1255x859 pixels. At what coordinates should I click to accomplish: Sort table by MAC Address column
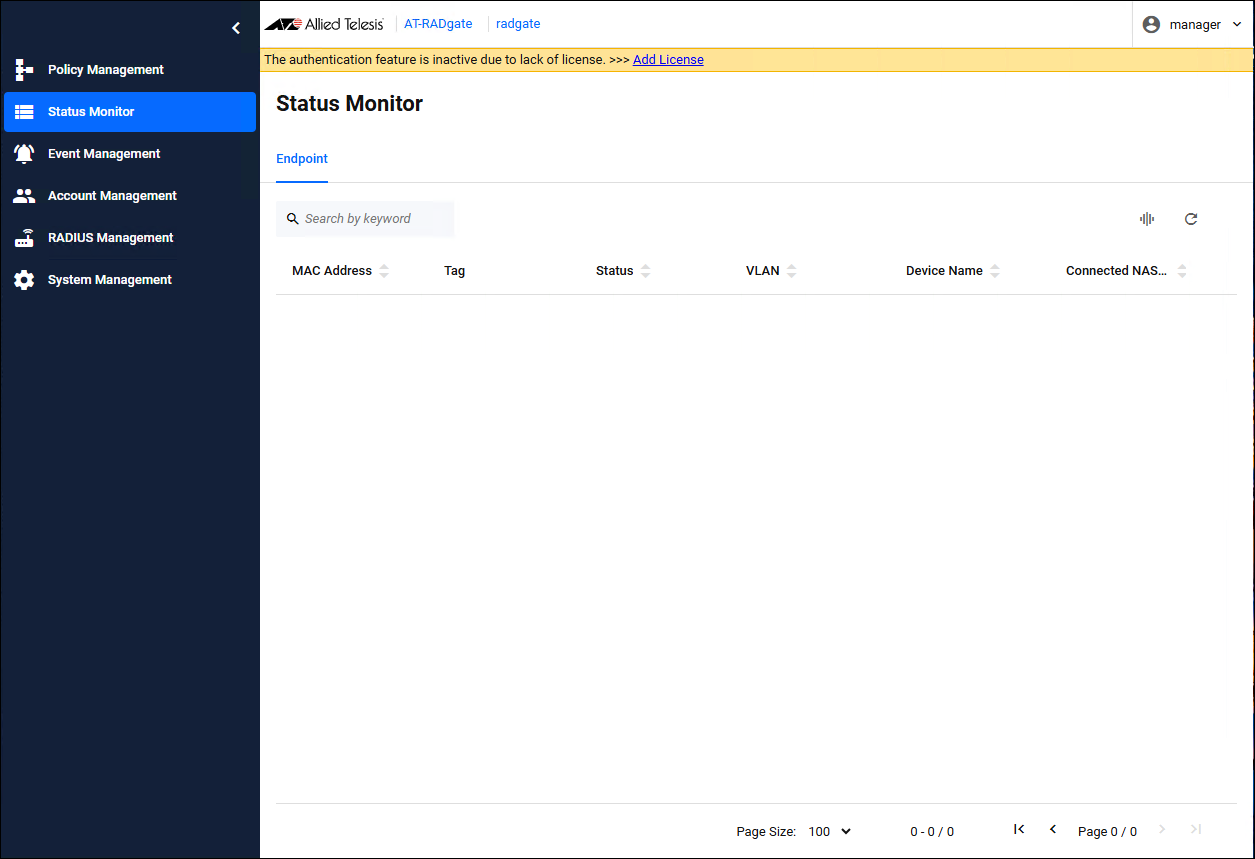[x=384, y=271]
